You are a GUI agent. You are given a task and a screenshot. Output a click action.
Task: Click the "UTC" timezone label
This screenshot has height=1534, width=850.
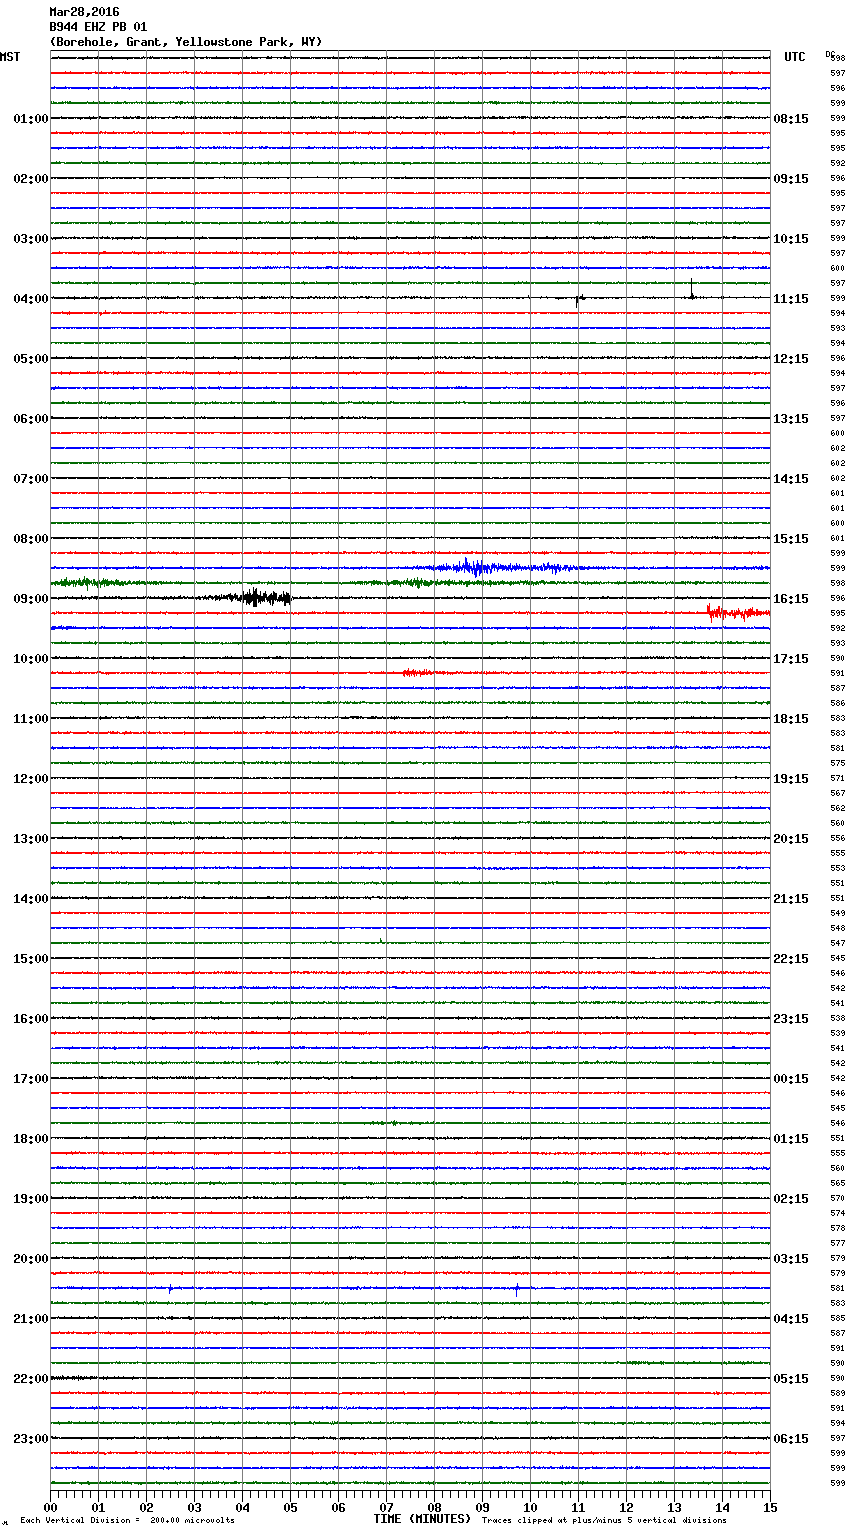pyautogui.click(x=795, y=57)
